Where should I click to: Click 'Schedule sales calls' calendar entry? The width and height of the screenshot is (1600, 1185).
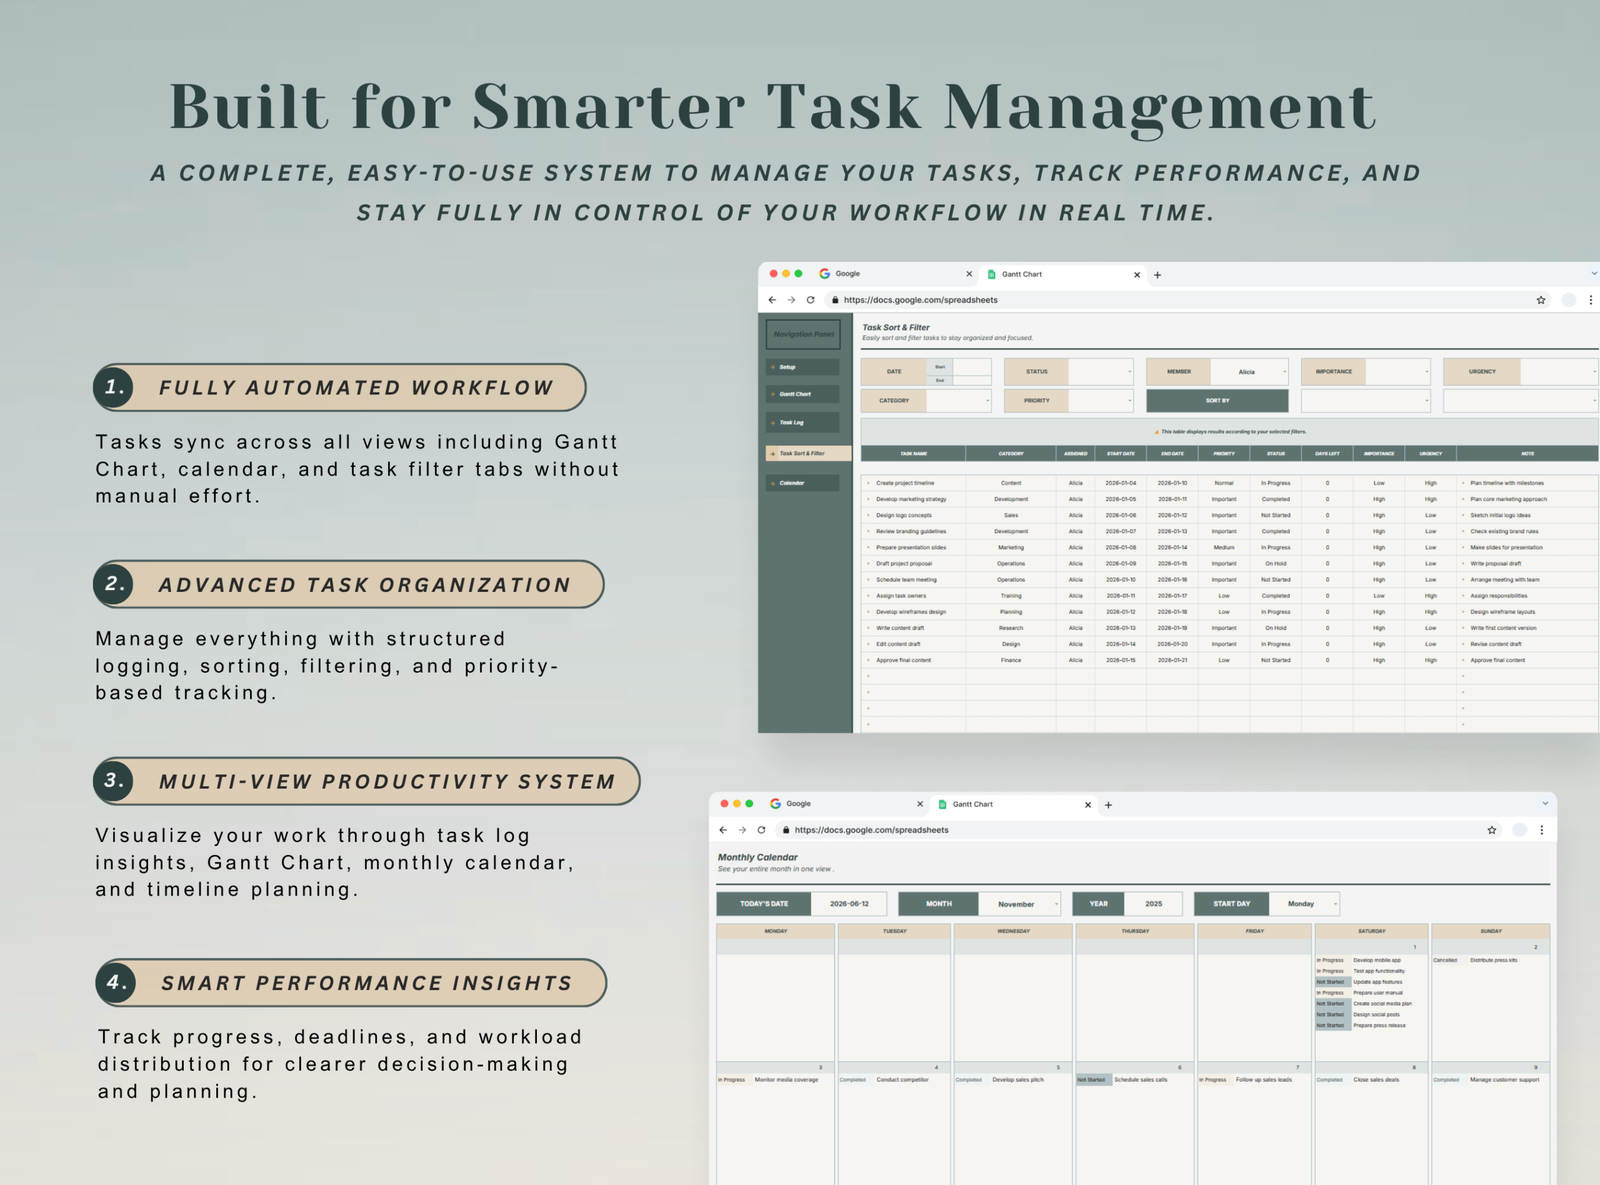tap(1141, 1080)
